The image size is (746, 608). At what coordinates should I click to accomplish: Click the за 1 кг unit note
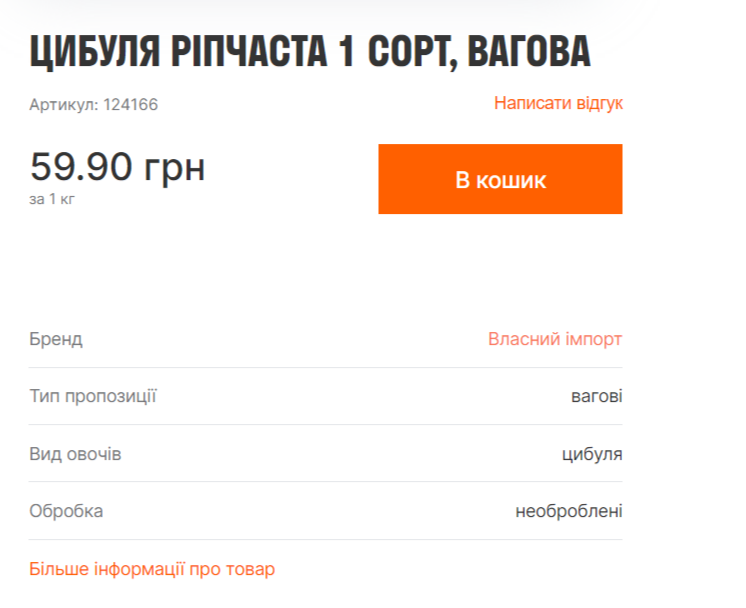click(52, 199)
